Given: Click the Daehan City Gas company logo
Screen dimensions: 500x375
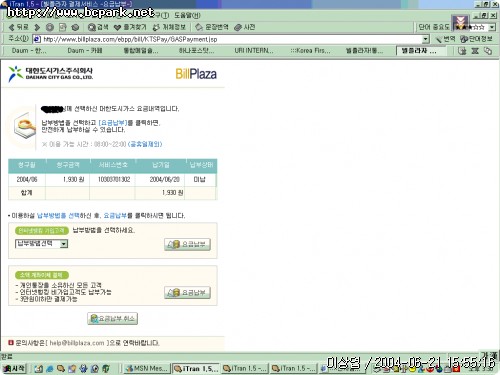Looking at the screenshot, I should point(50,74).
